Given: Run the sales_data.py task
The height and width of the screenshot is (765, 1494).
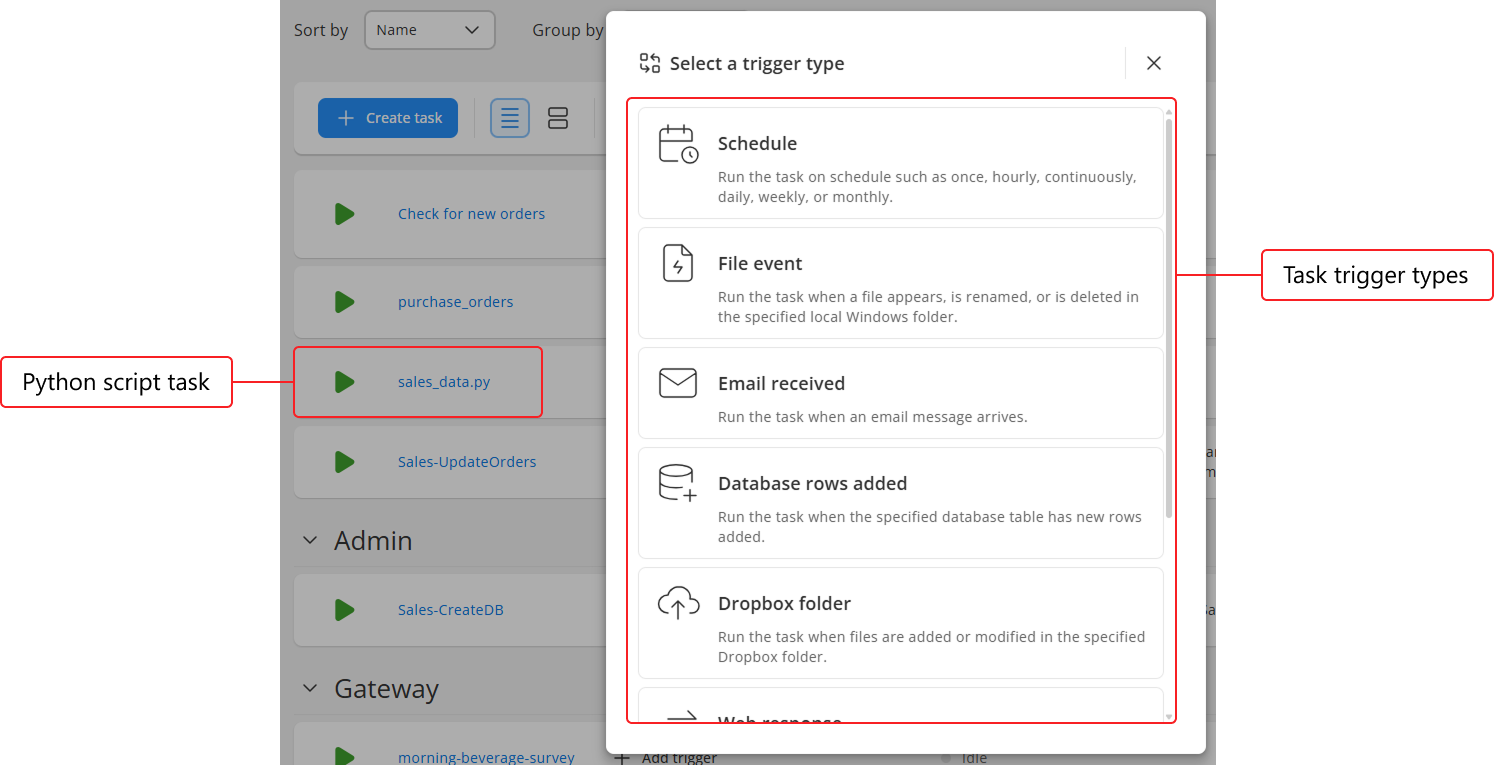Looking at the screenshot, I should [x=345, y=382].
